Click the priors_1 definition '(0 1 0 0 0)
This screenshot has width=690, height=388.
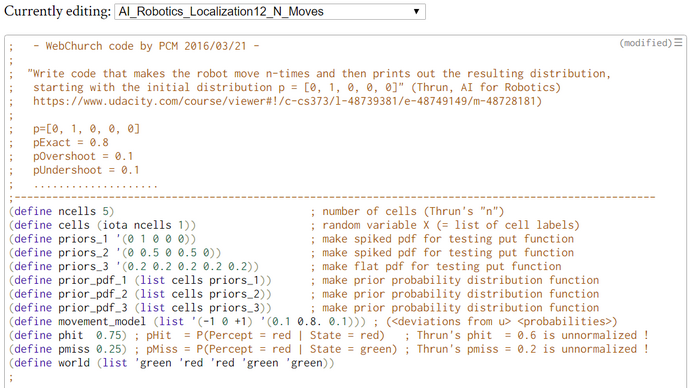[102, 239]
